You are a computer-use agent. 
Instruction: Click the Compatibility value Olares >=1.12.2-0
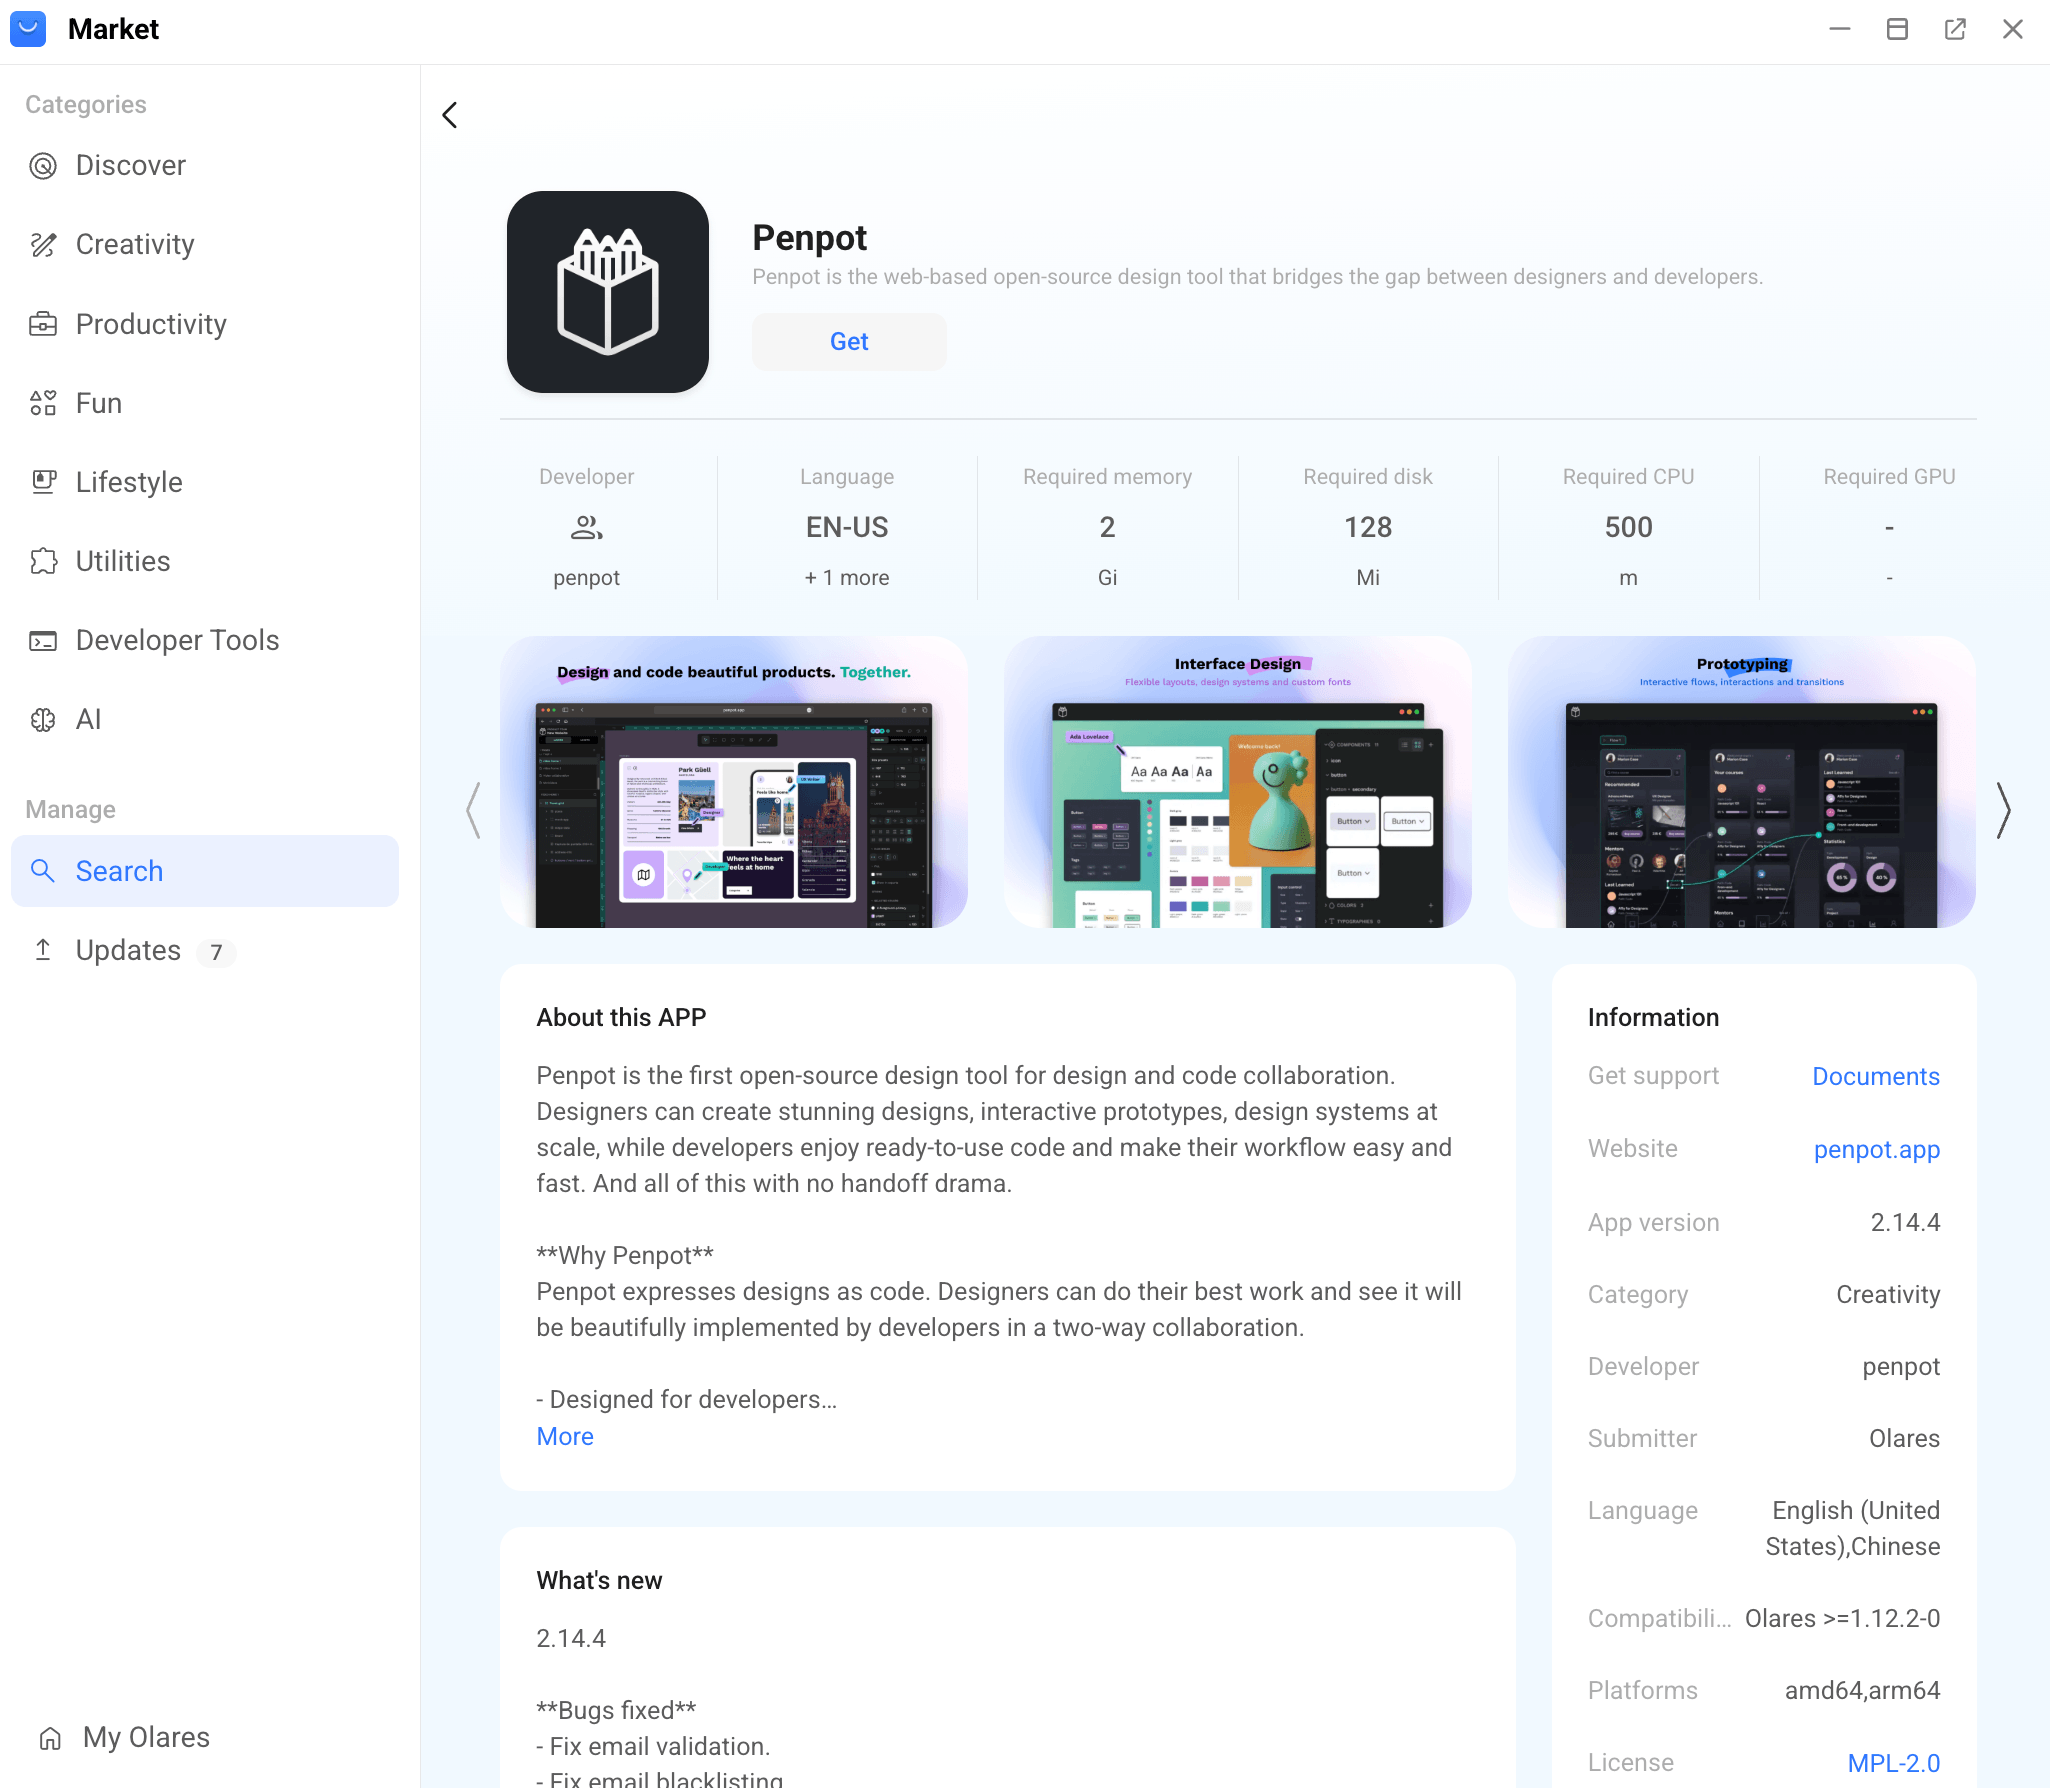tap(1842, 1619)
